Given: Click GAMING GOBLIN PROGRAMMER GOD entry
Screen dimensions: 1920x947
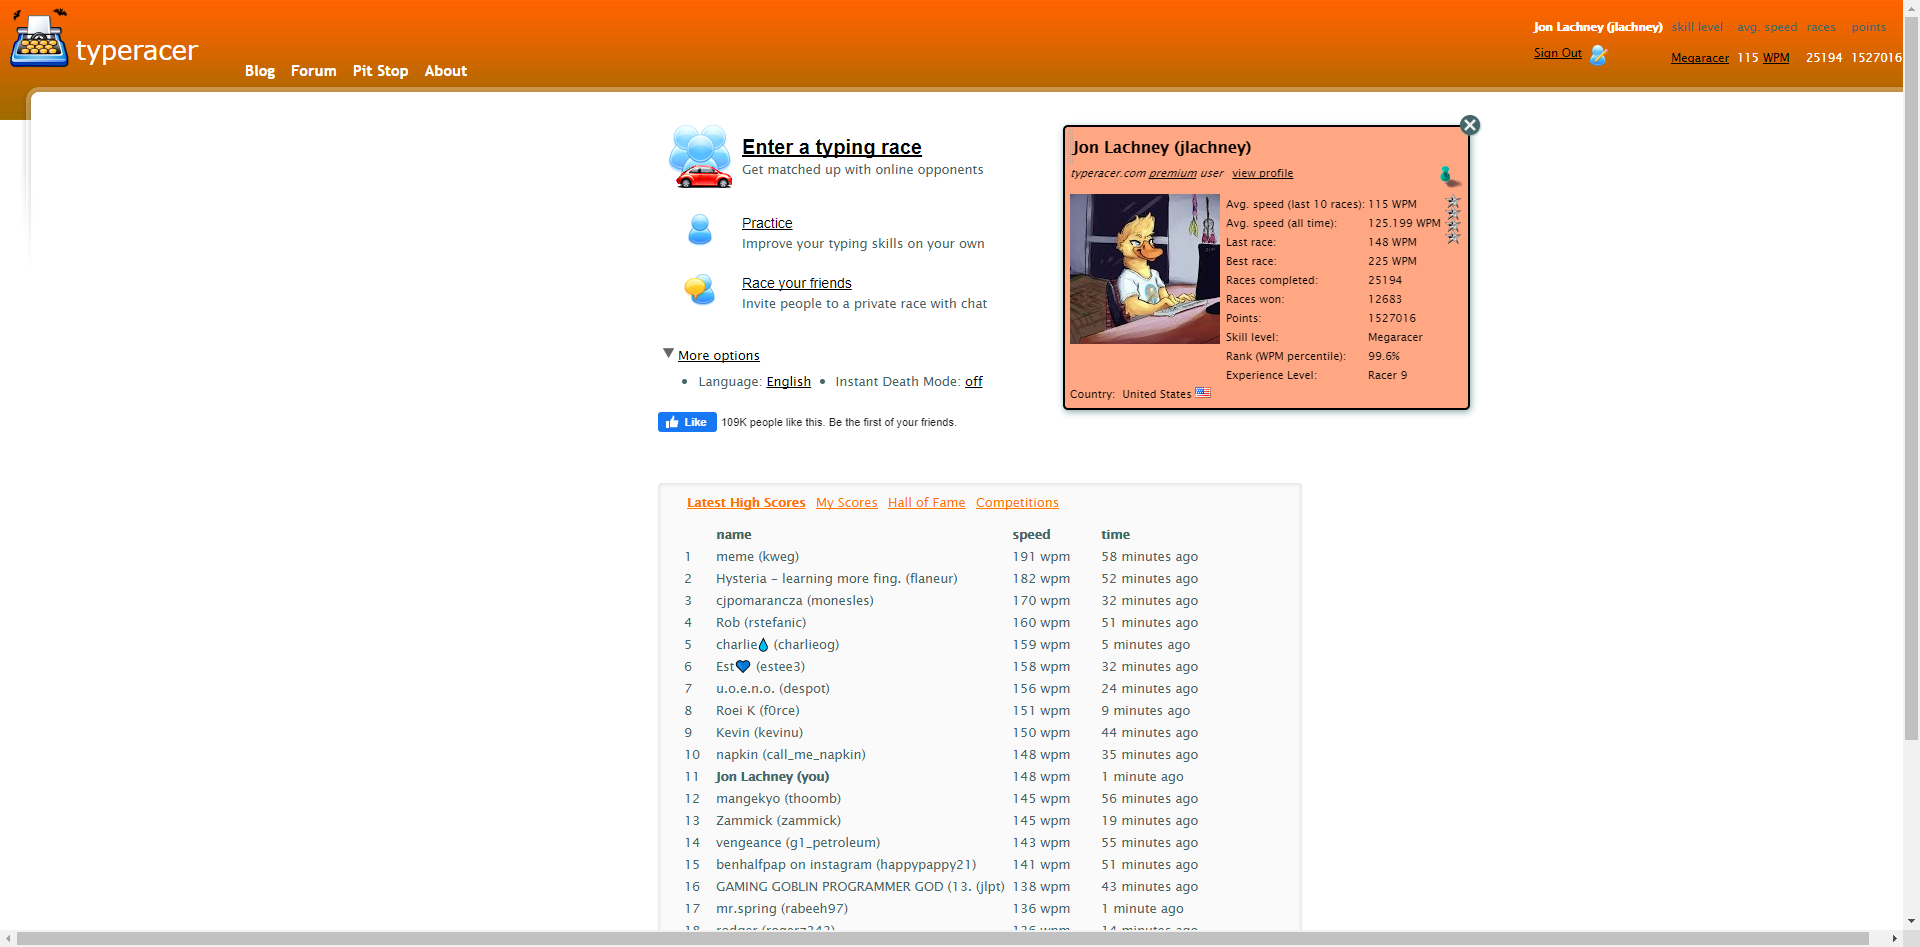Looking at the screenshot, I should [x=860, y=887].
